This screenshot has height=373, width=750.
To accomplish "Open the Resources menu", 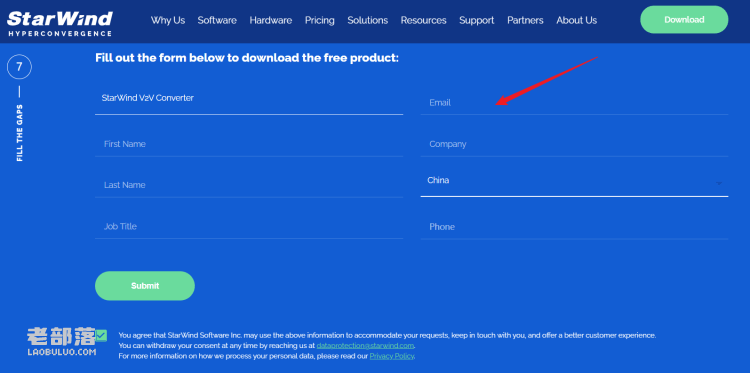I will click(x=424, y=20).
